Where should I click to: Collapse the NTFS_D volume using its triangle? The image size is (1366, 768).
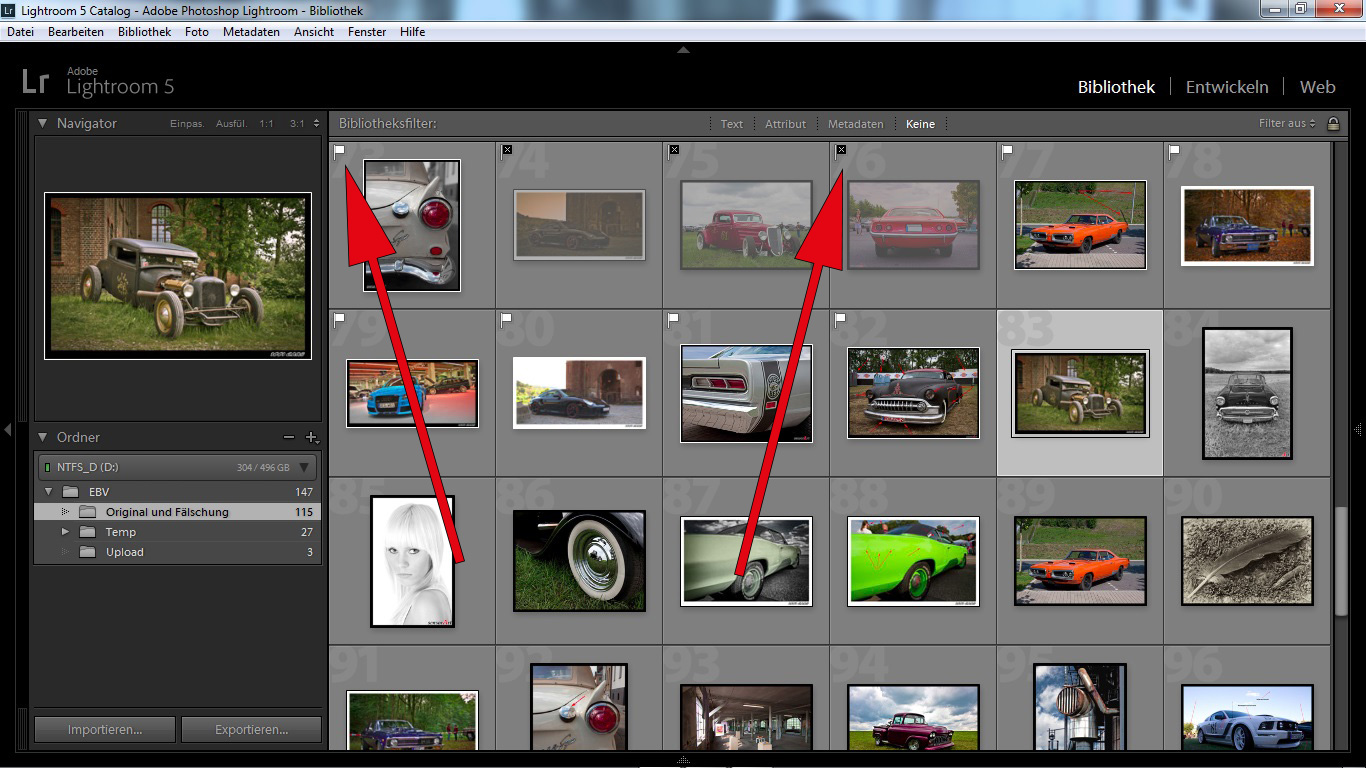coord(304,467)
